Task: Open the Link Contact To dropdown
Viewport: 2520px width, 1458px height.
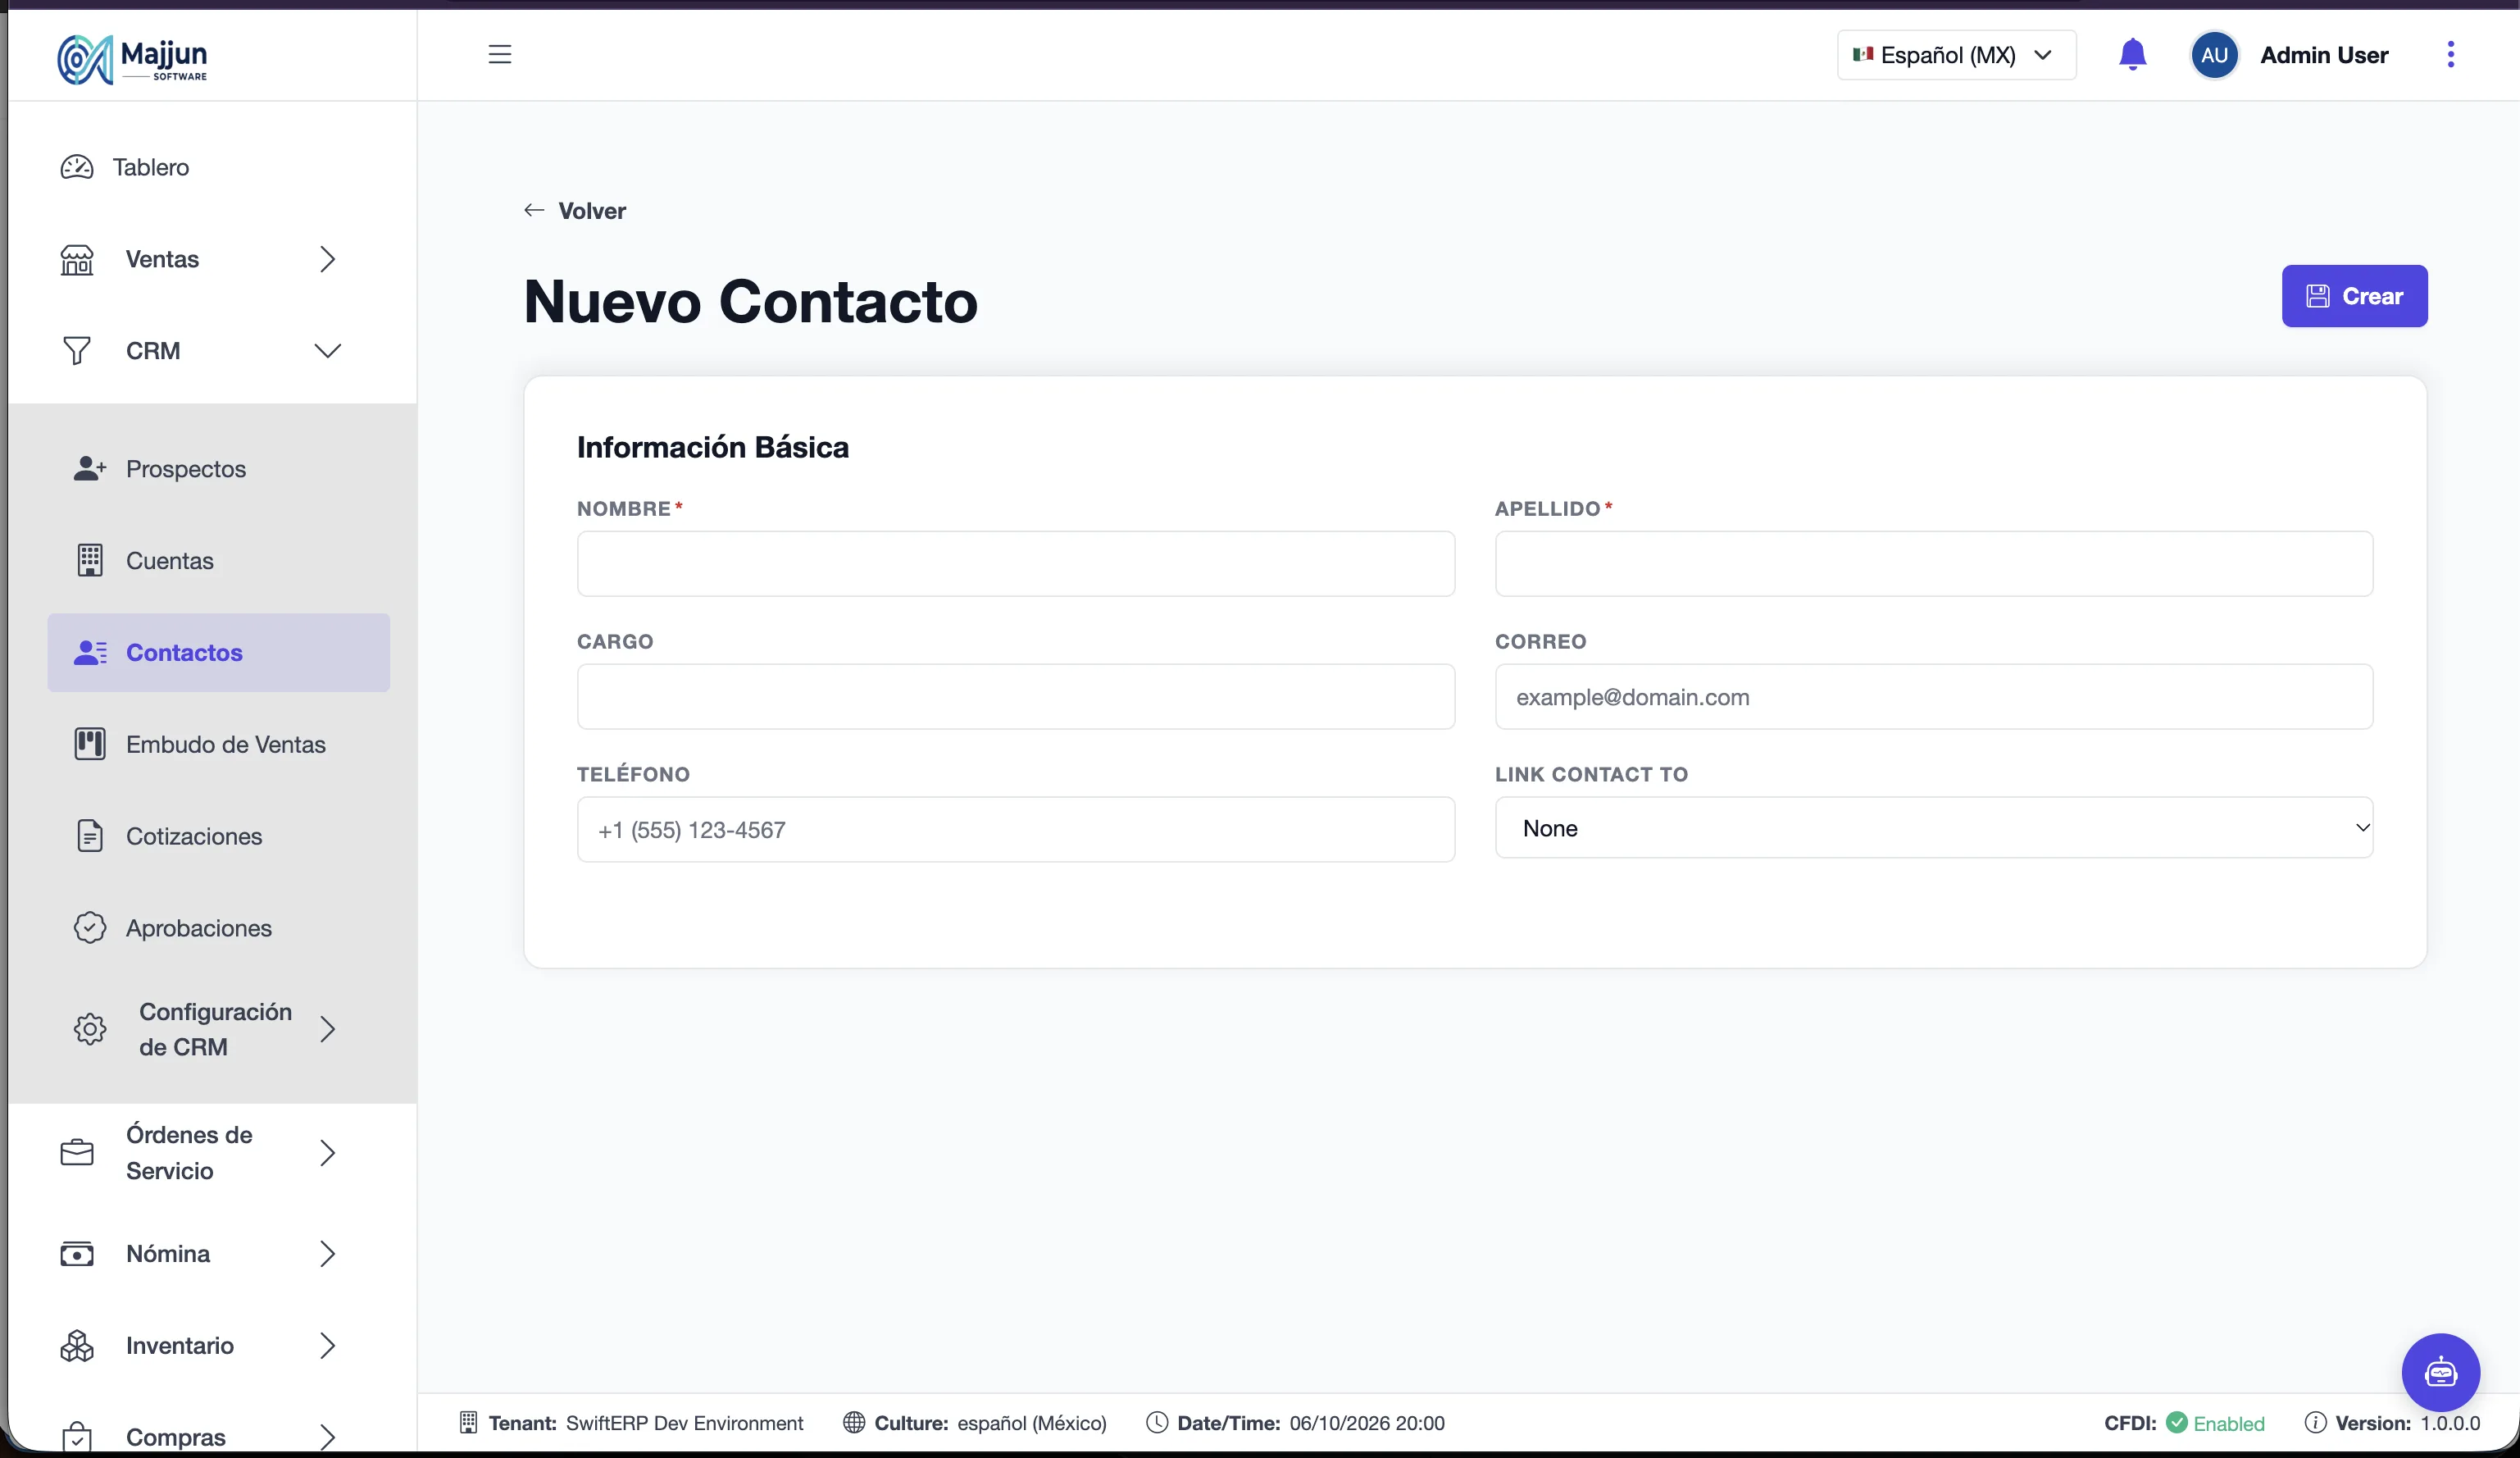Action: (x=1933, y=828)
